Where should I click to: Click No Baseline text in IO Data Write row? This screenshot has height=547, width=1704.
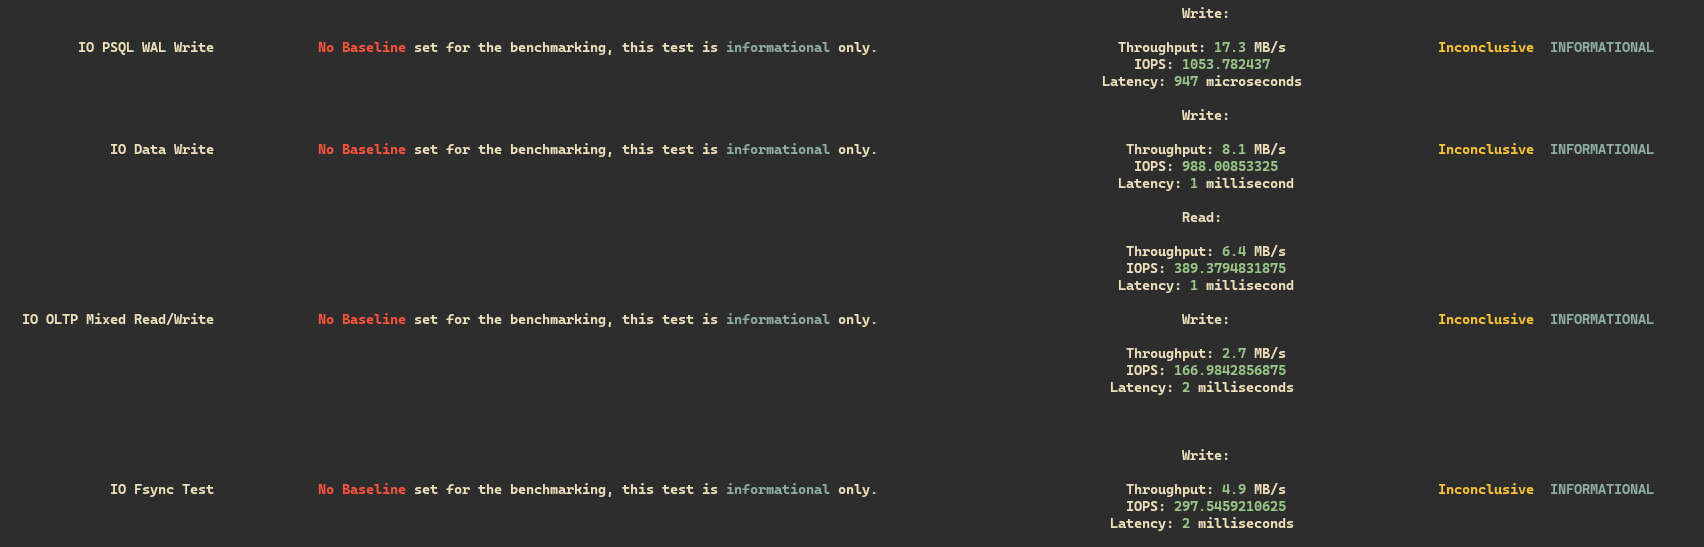tap(362, 149)
